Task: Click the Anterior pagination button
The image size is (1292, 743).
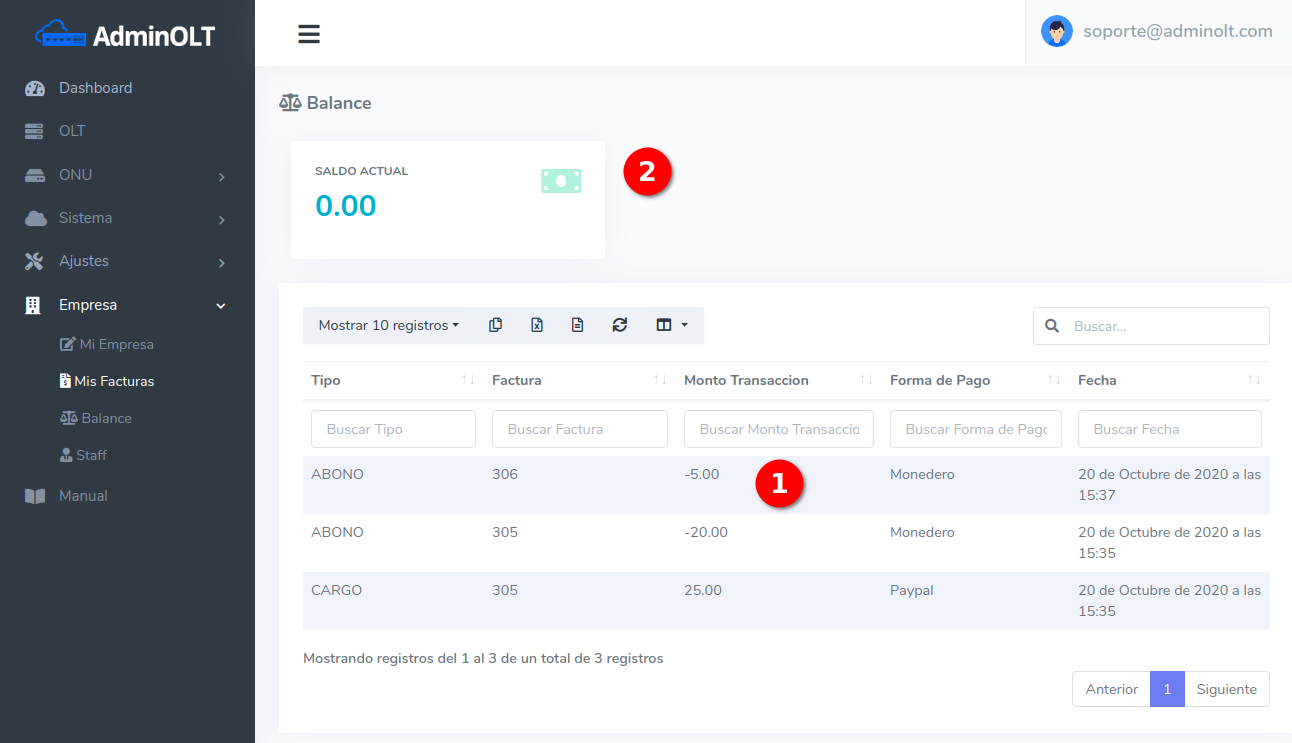Action: point(1111,689)
